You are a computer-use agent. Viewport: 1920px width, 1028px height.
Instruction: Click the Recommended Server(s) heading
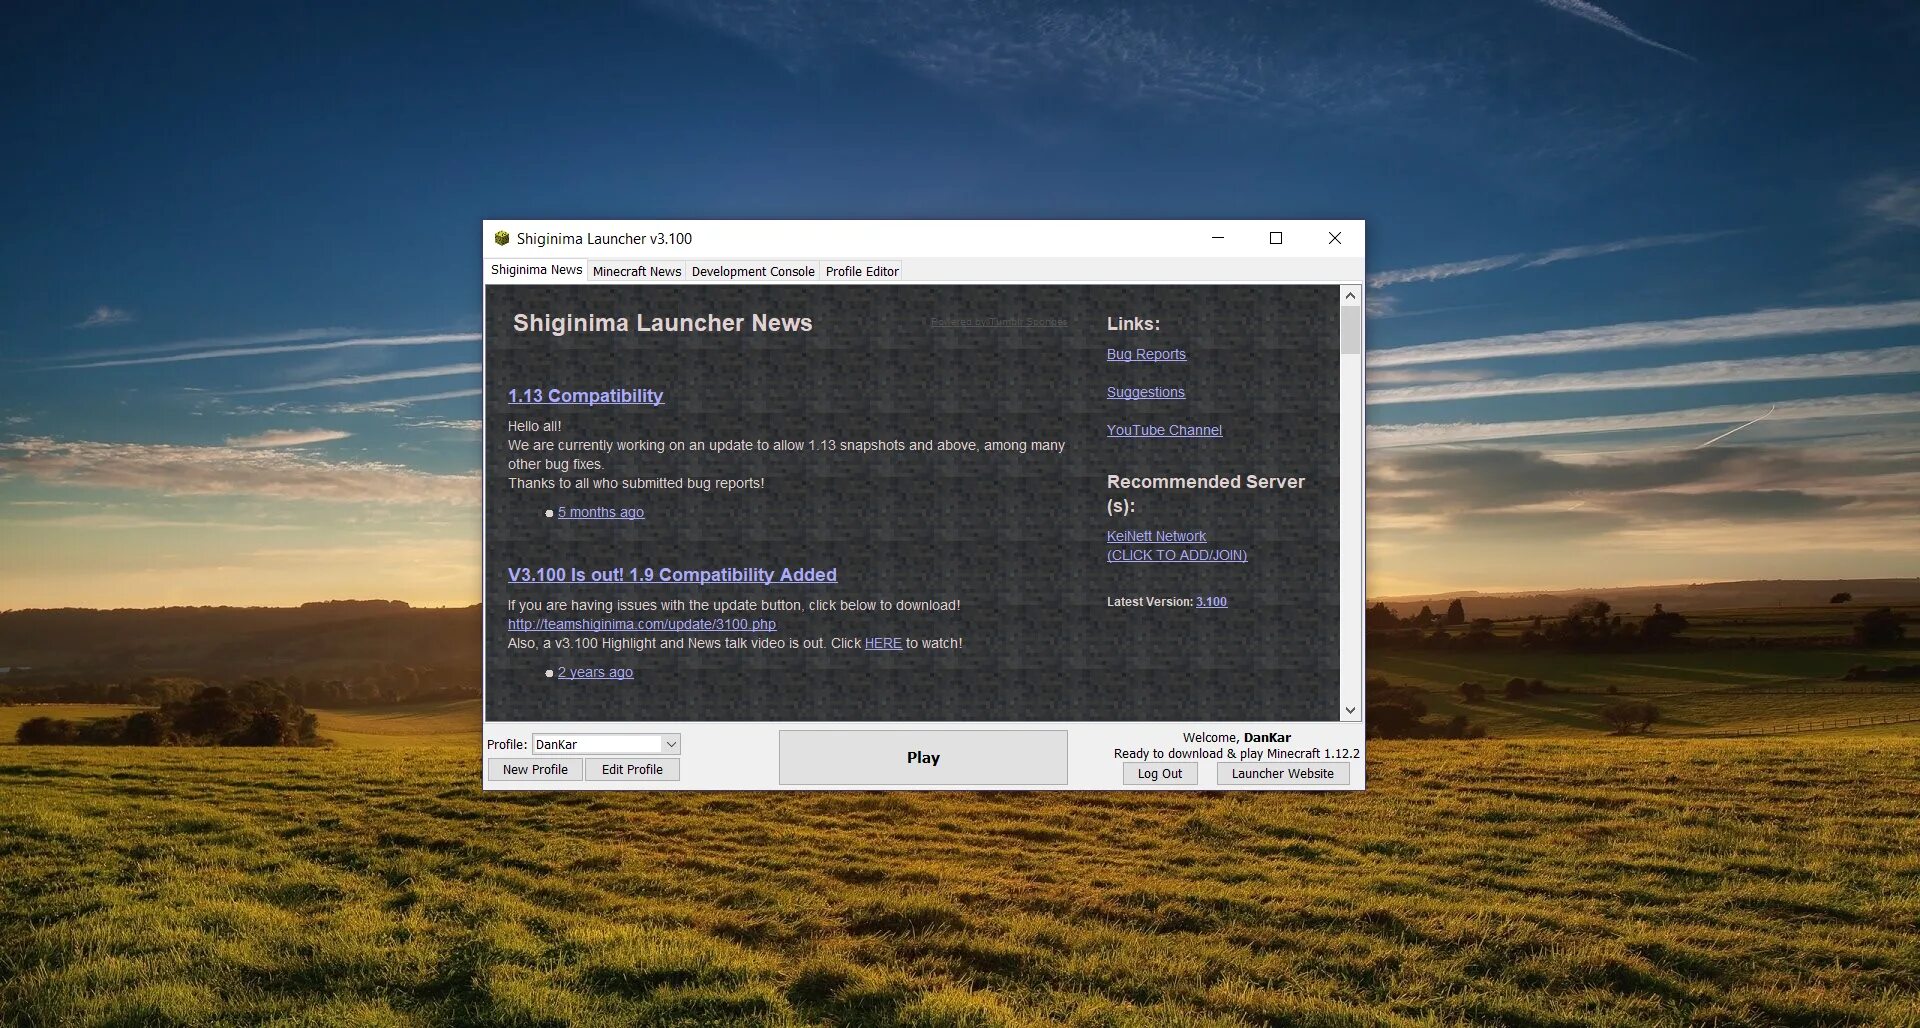1206,494
